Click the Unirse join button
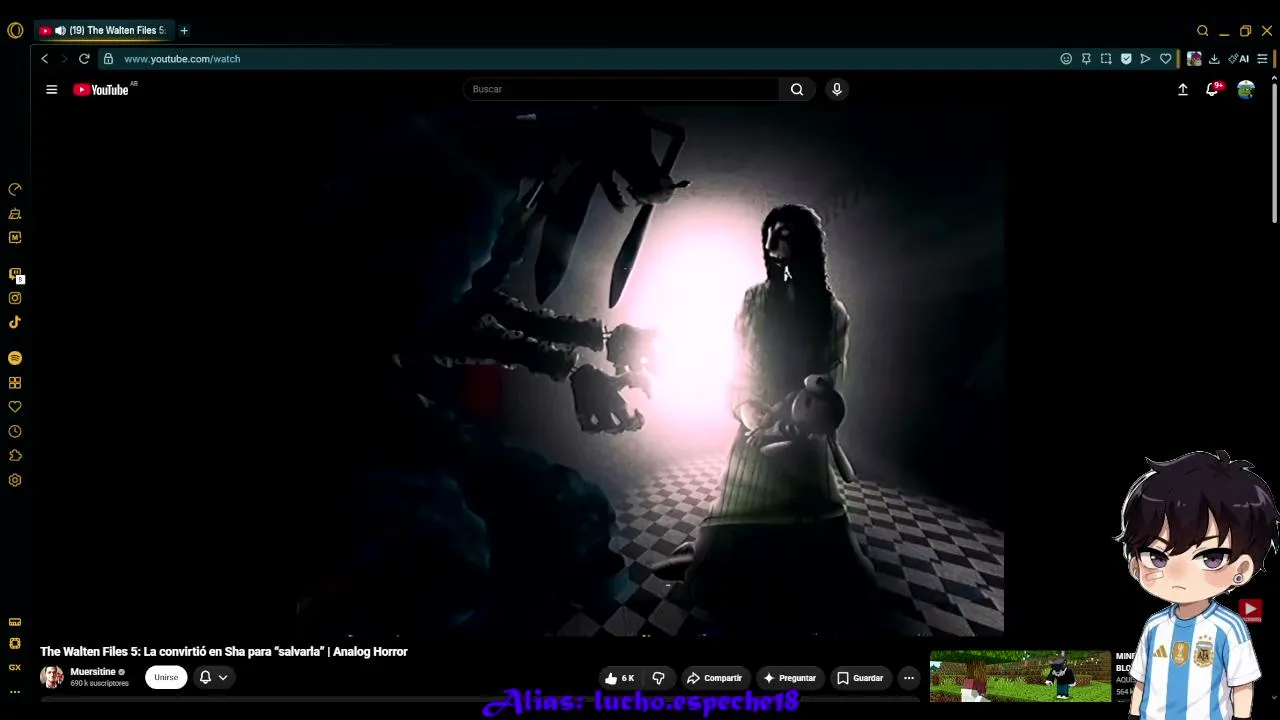 coord(166,677)
